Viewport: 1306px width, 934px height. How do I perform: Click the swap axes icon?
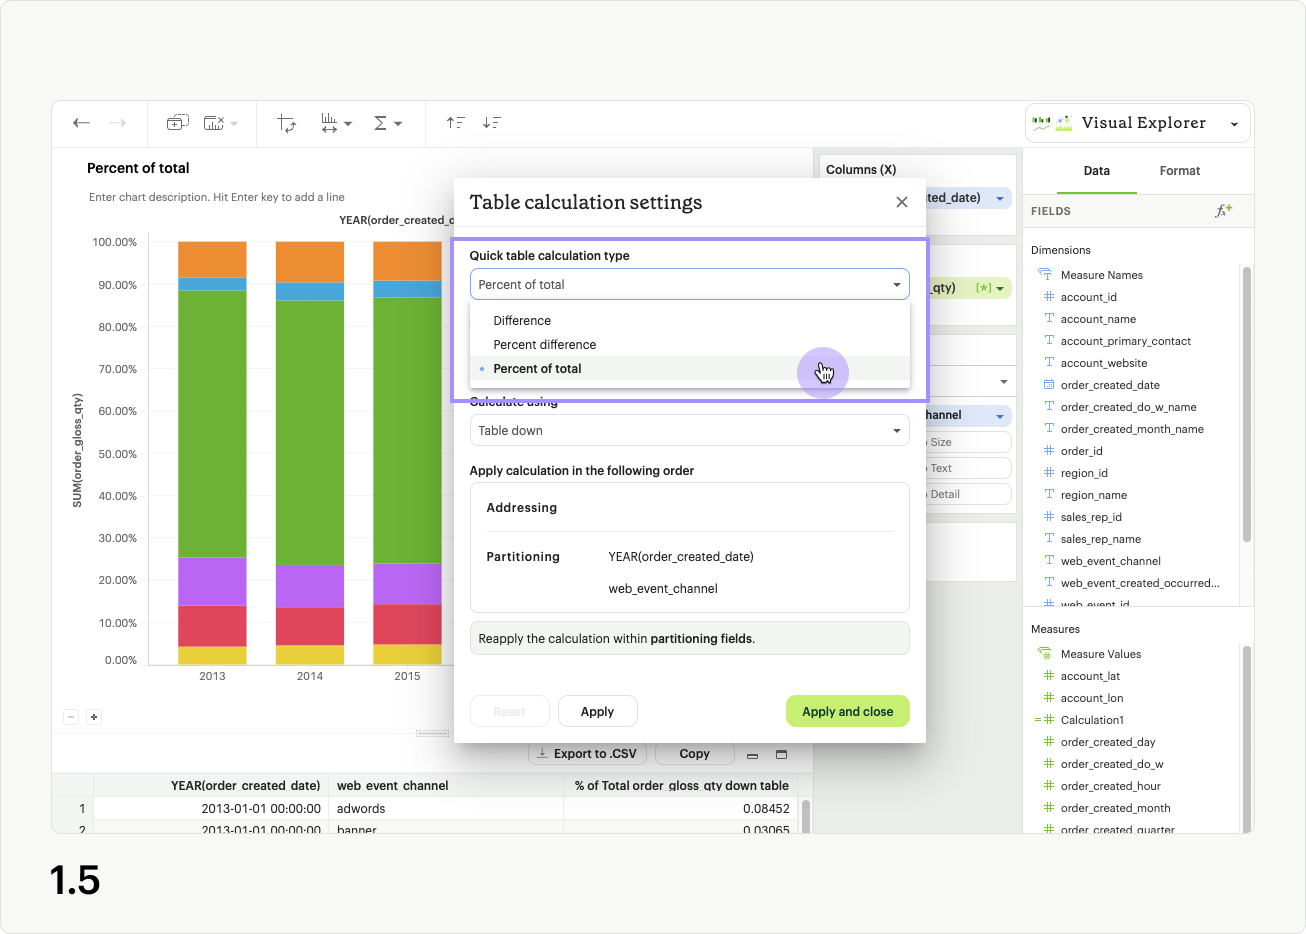coord(287,123)
